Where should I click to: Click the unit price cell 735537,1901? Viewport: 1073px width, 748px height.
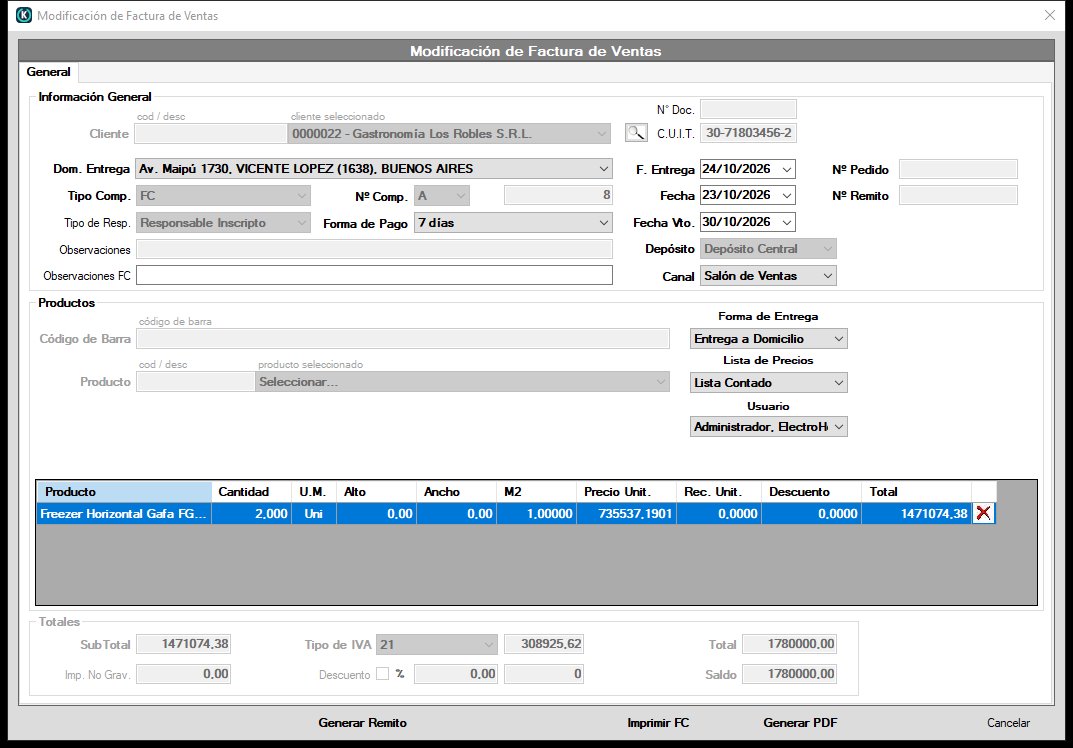[x=627, y=513]
